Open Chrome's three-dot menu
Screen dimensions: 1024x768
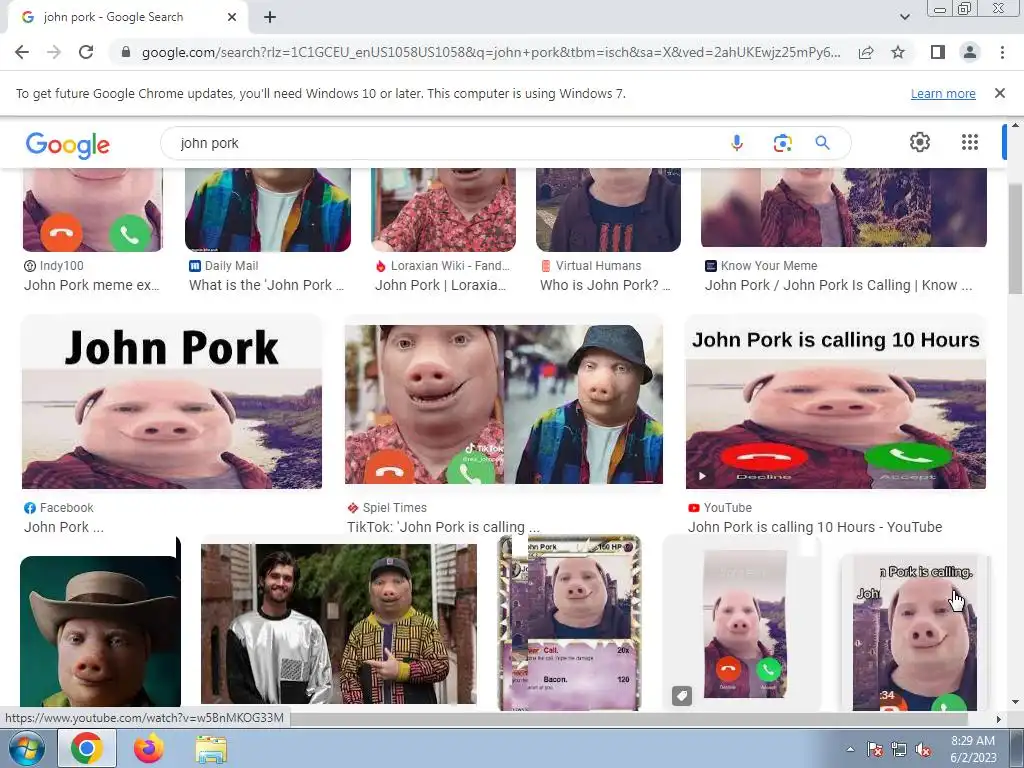tap(1002, 52)
